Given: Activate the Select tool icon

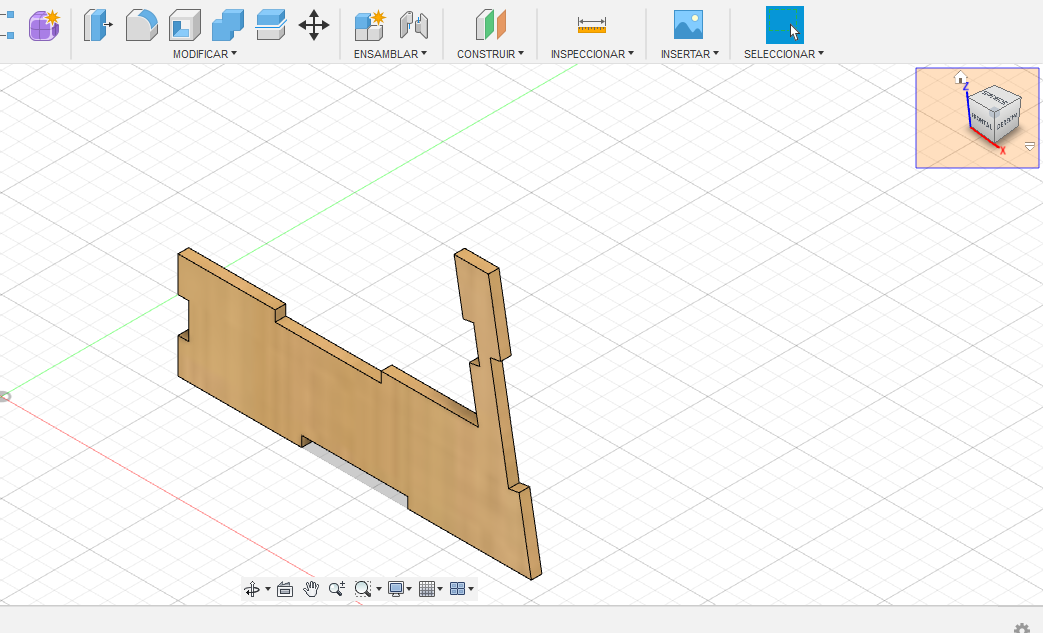Looking at the screenshot, I should [785, 25].
